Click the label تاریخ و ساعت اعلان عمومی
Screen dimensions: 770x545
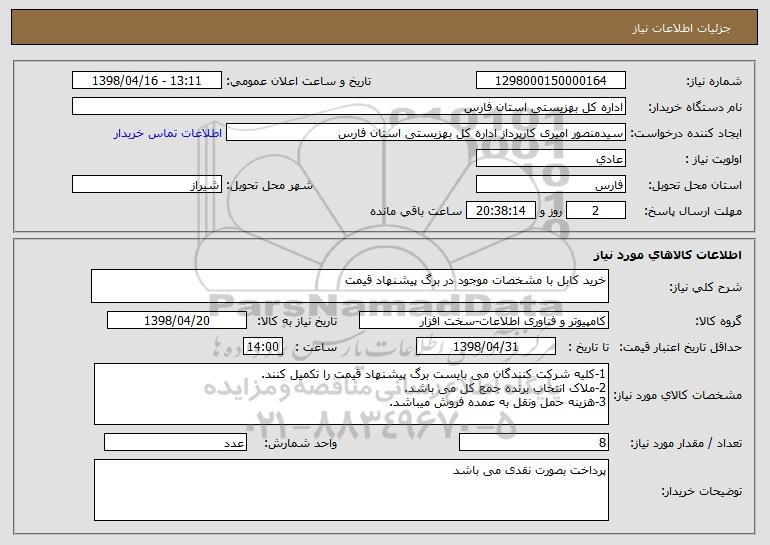point(299,81)
